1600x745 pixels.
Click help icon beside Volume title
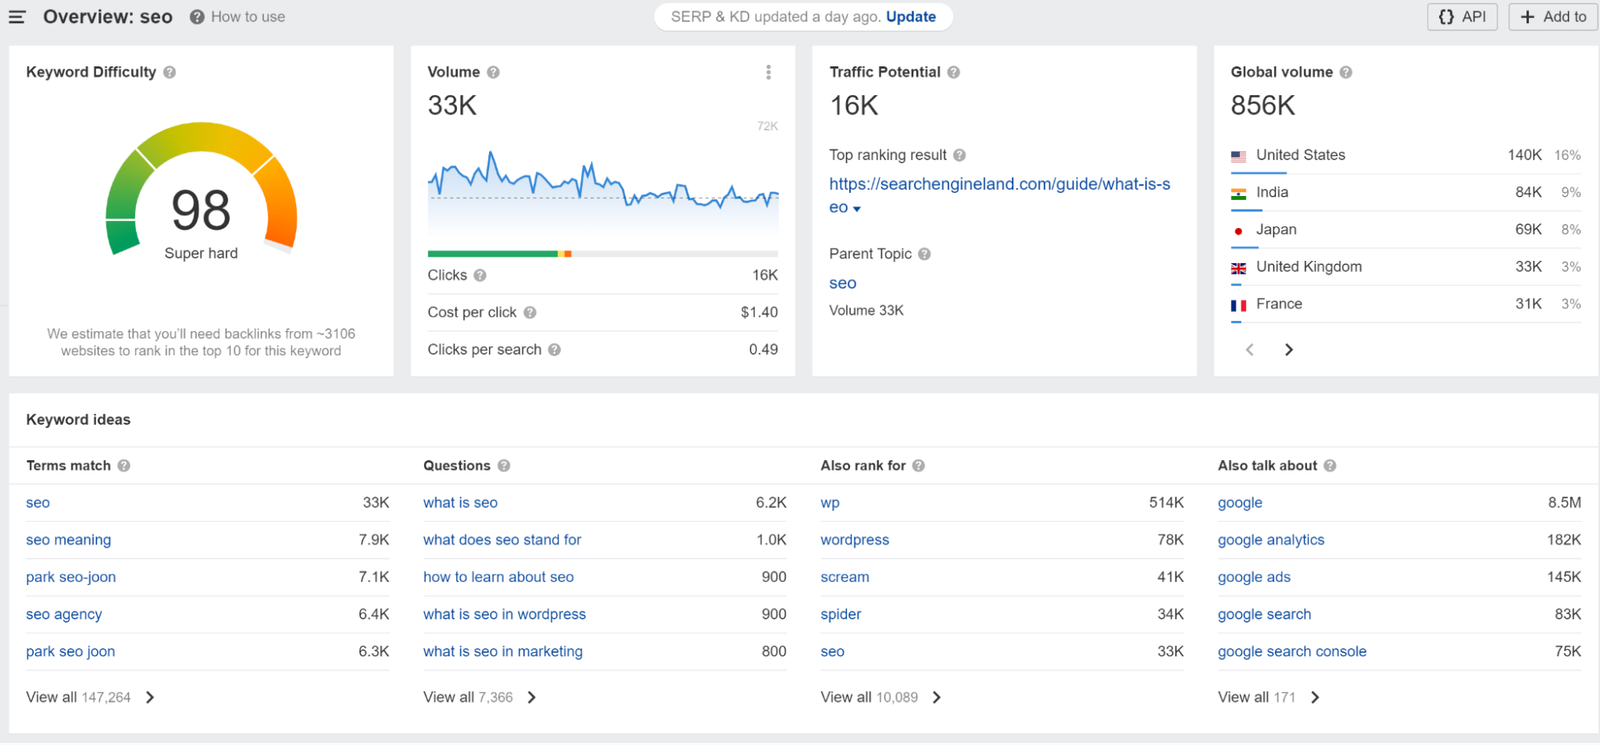493,72
